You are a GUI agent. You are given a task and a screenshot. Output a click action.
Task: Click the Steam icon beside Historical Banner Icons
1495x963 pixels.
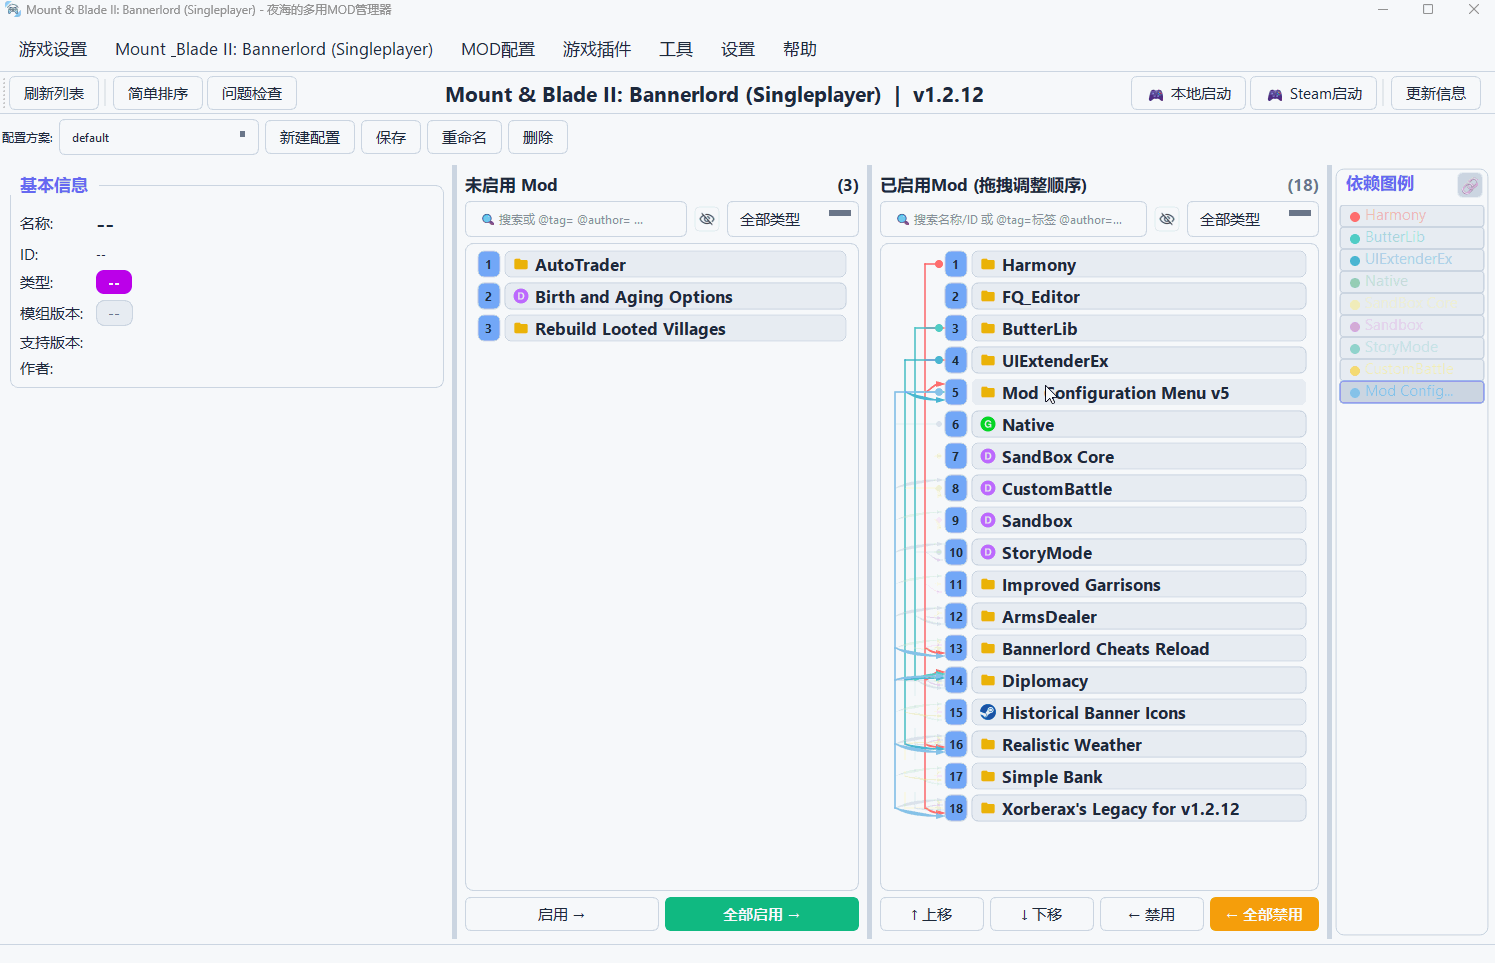click(987, 713)
